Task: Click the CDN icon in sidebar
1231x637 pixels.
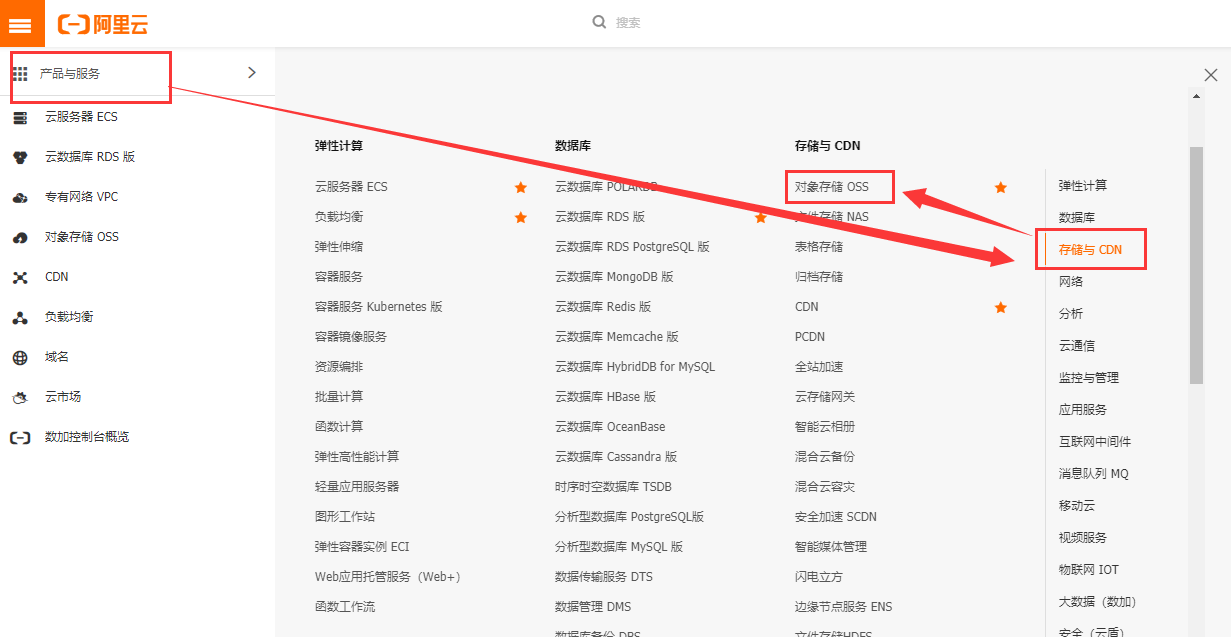Action: click(x=20, y=277)
